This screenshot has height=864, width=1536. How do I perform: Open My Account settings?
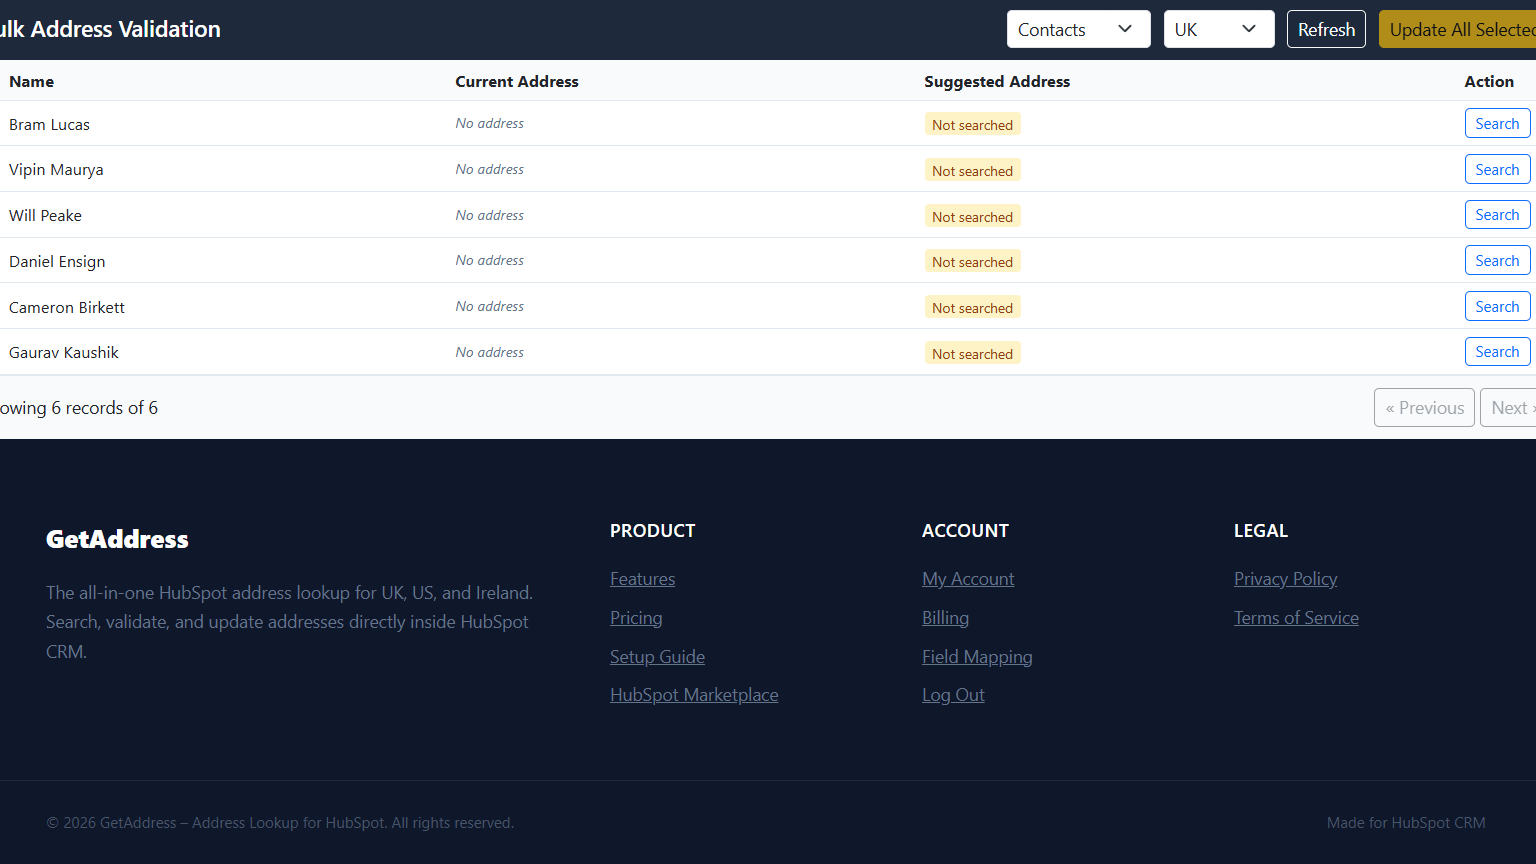pyautogui.click(x=968, y=578)
